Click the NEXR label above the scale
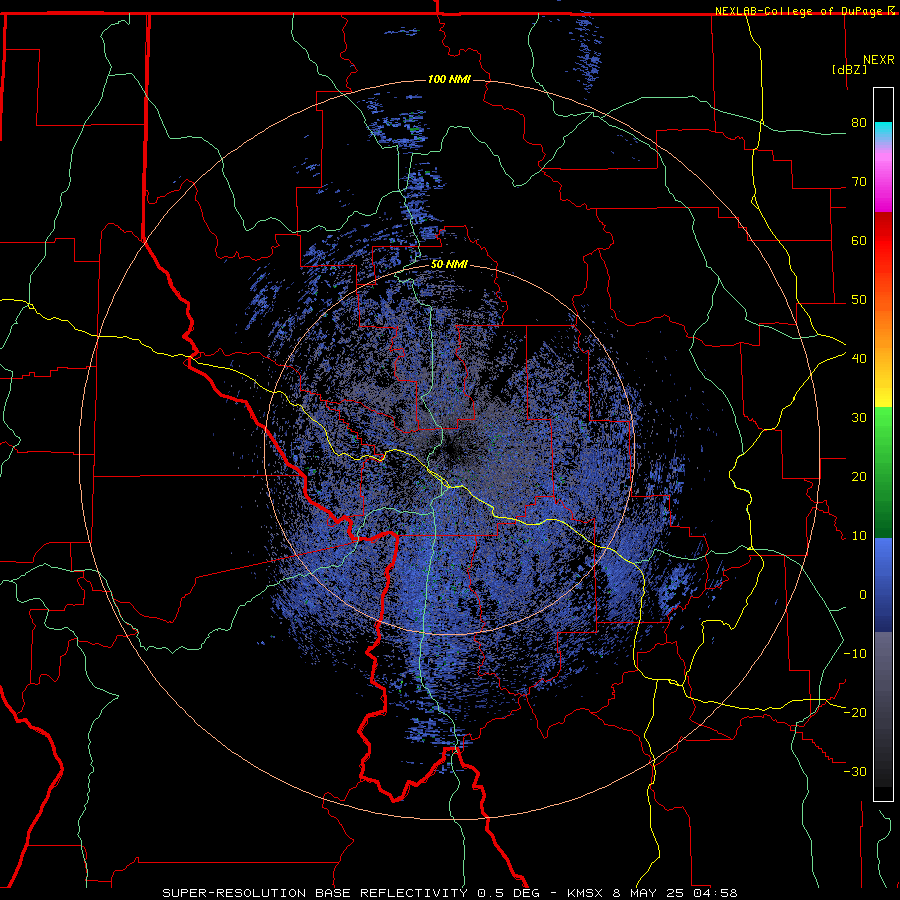The image size is (900, 900). pos(878,60)
